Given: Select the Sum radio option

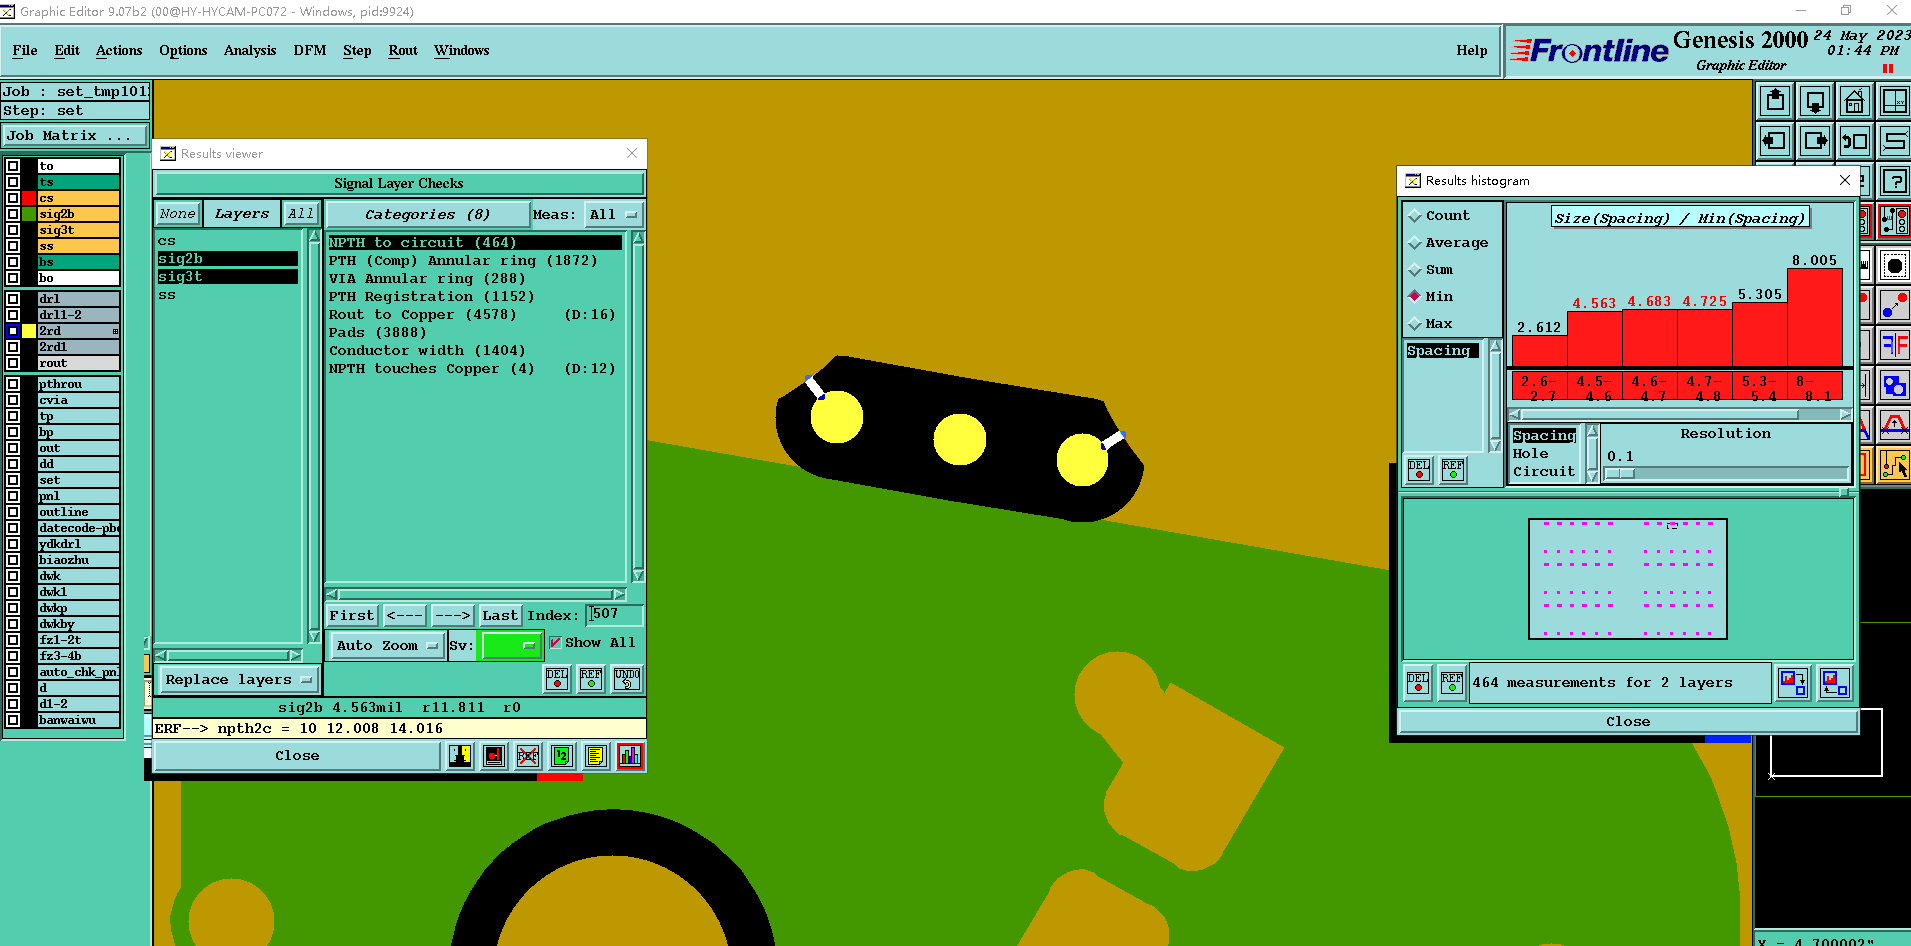Looking at the screenshot, I should pyautogui.click(x=1415, y=270).
